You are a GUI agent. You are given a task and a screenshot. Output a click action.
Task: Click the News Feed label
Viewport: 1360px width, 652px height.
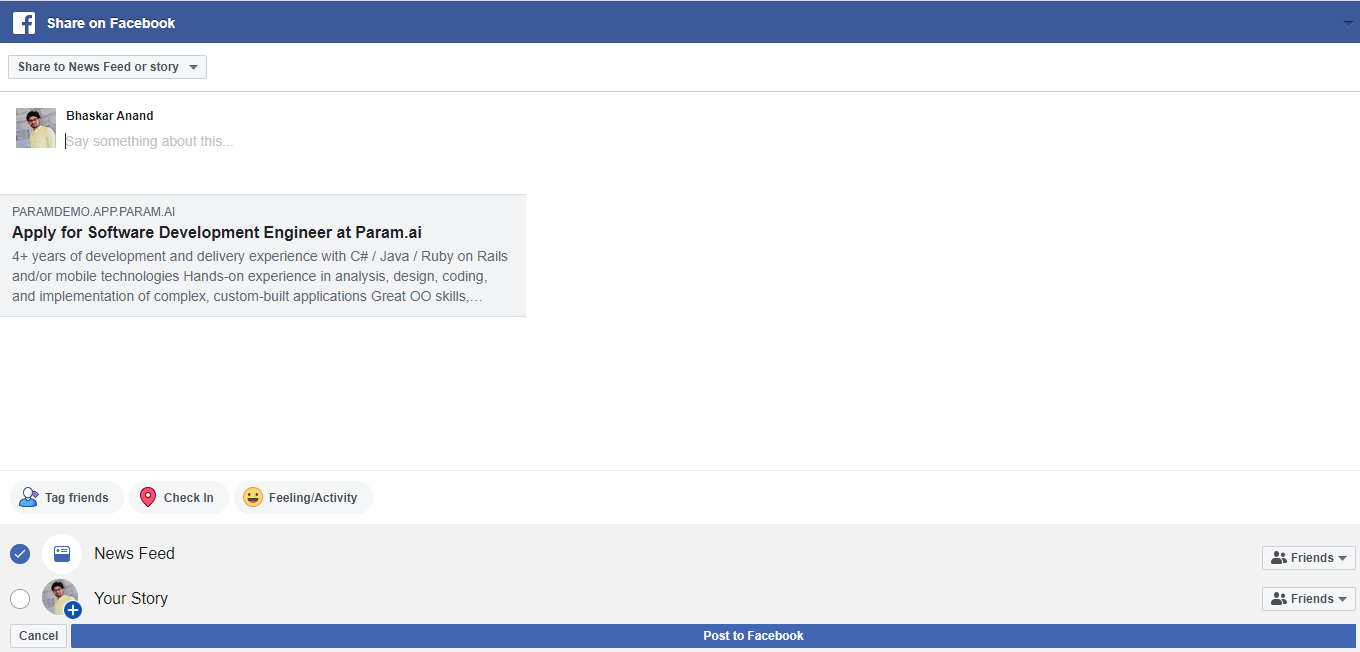pyautogui.click(x=134, y=553)
